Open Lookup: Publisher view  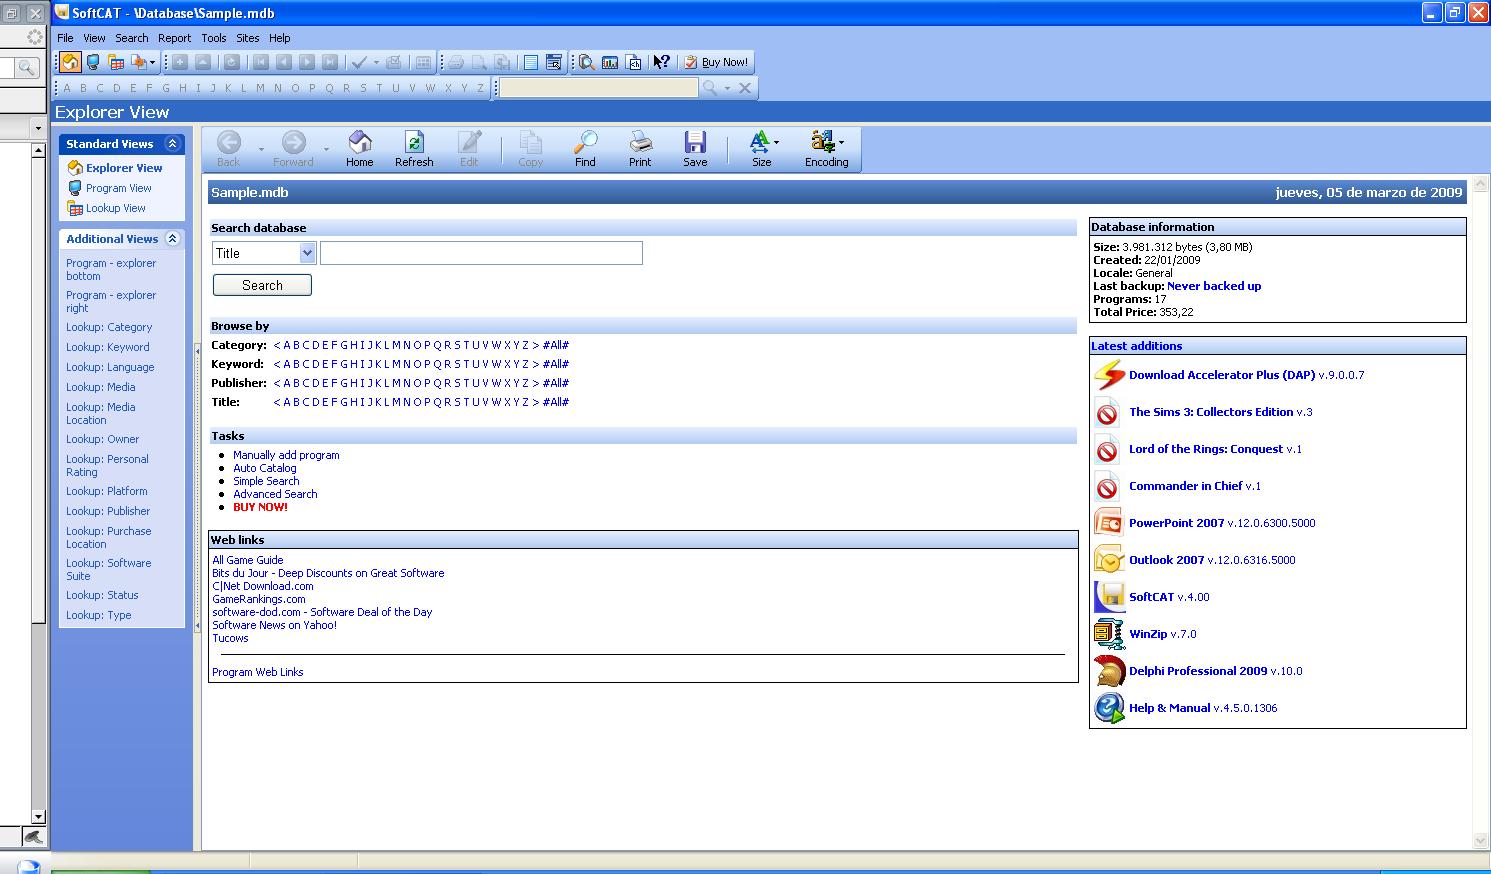(108, 511)
